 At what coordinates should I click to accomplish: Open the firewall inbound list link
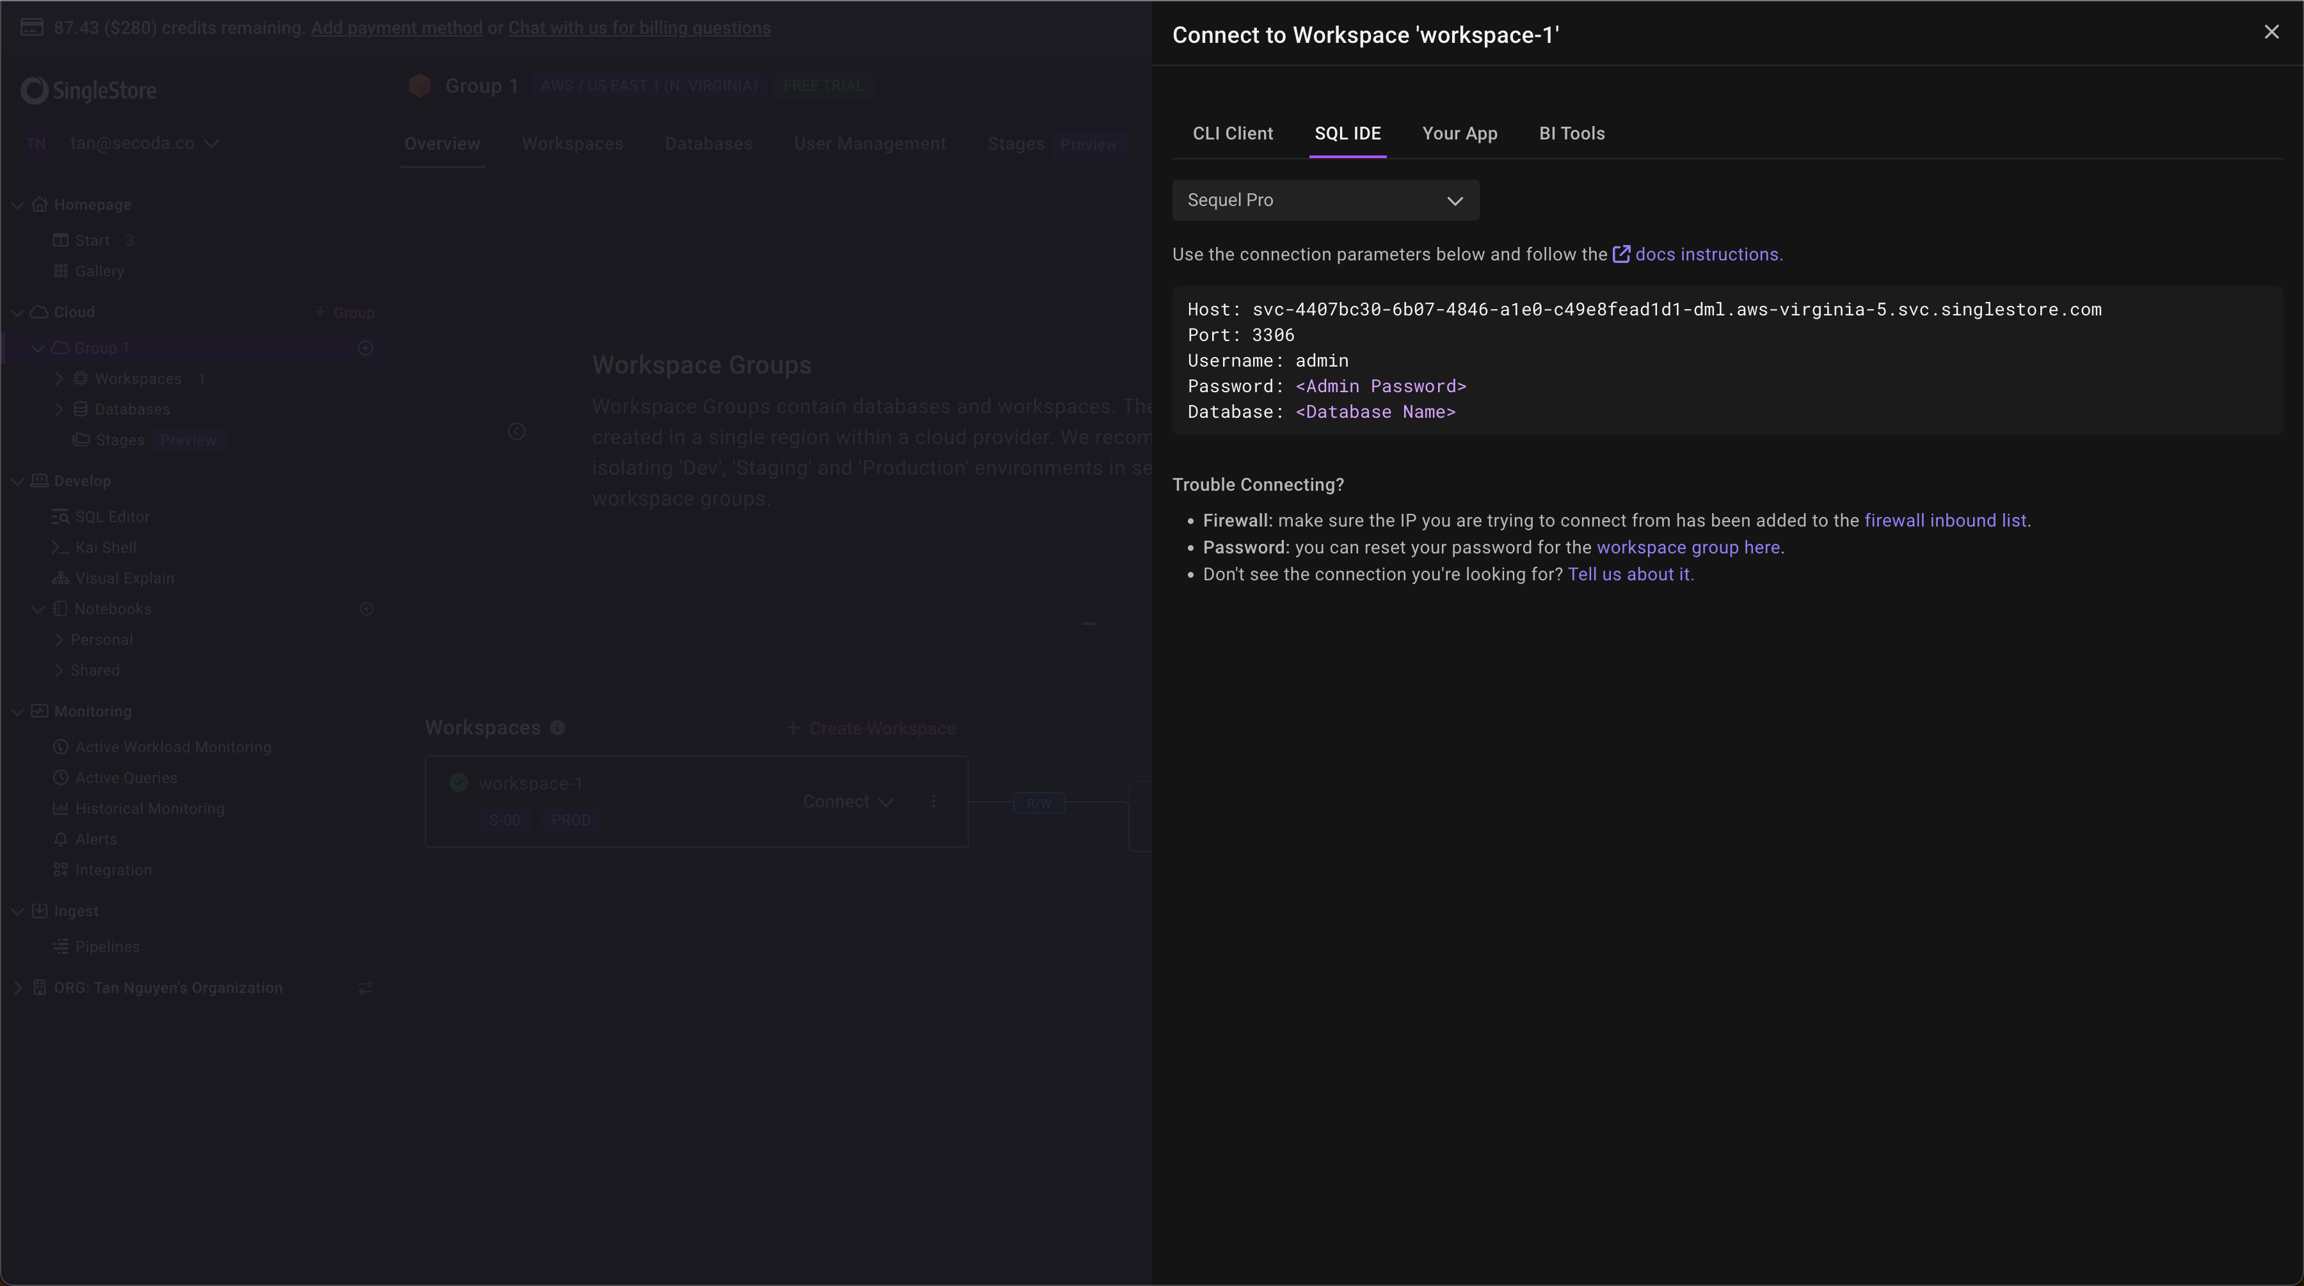click(x=1944, y=521)
